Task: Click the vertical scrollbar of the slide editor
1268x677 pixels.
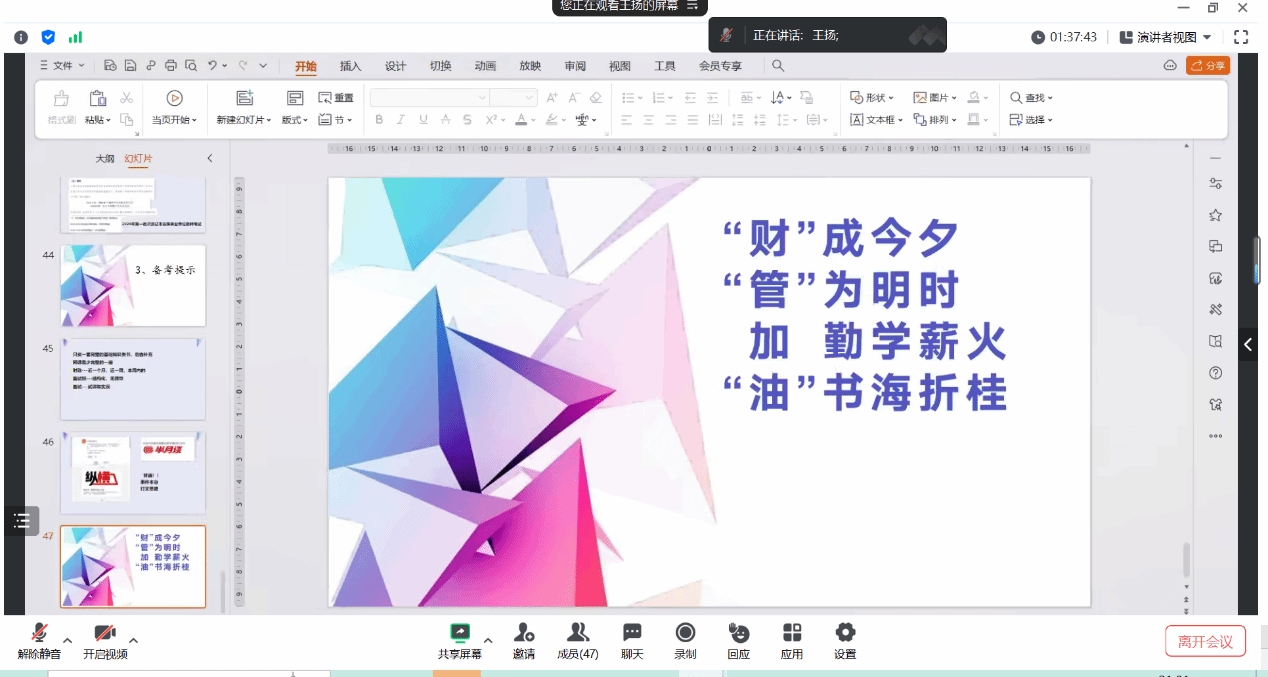Action: tap(1187, 560)
